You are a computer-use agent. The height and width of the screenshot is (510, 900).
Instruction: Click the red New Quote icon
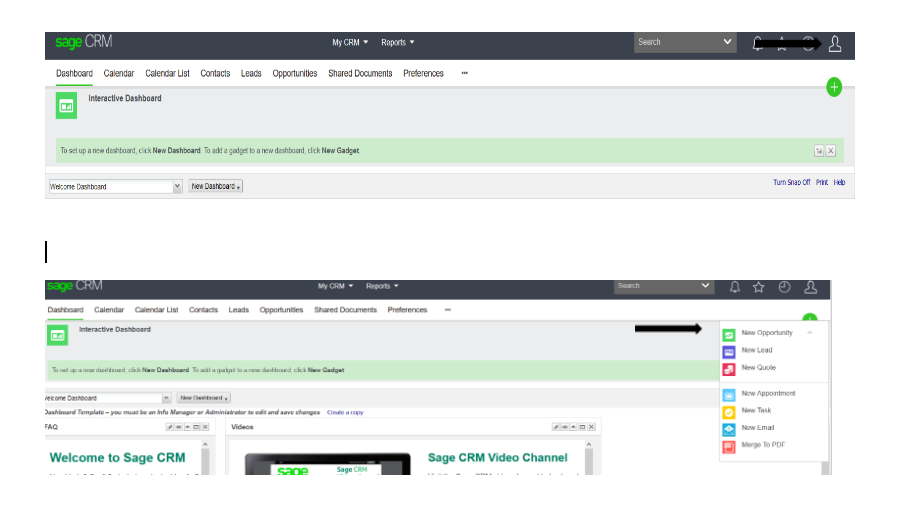[729, 369]
